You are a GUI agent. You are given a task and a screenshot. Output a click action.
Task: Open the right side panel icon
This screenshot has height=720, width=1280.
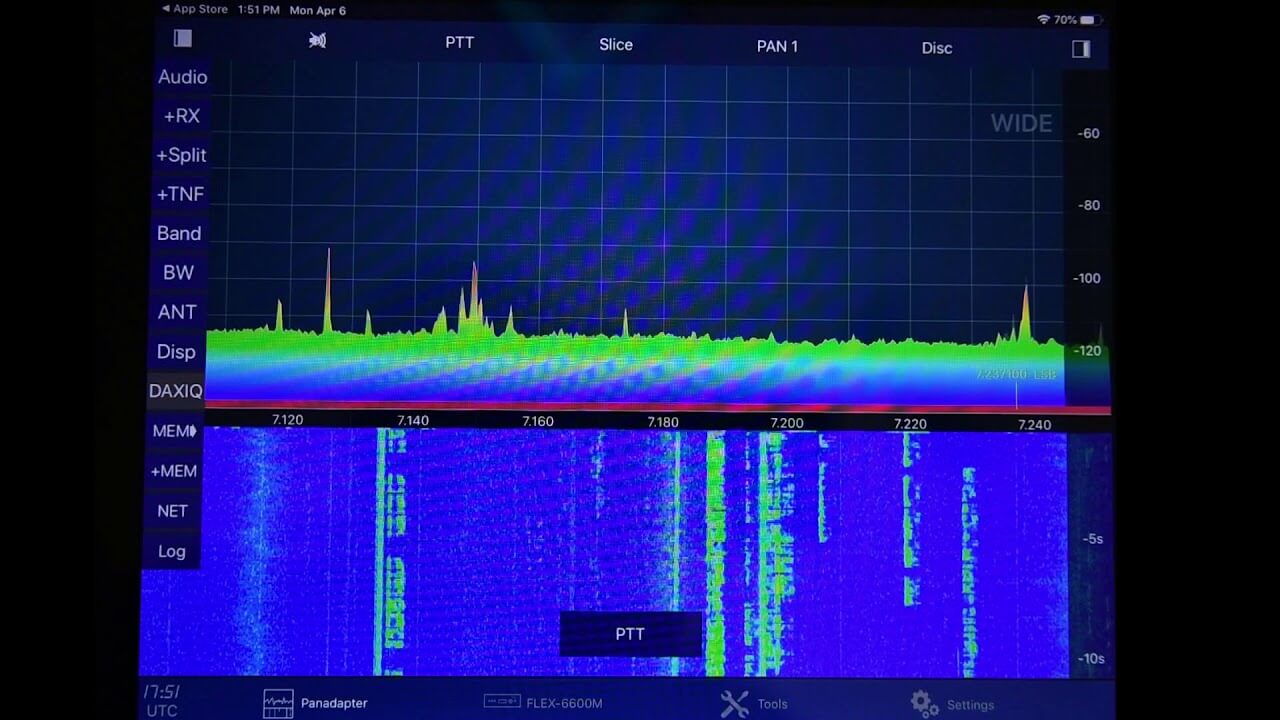click(1081, 46)
